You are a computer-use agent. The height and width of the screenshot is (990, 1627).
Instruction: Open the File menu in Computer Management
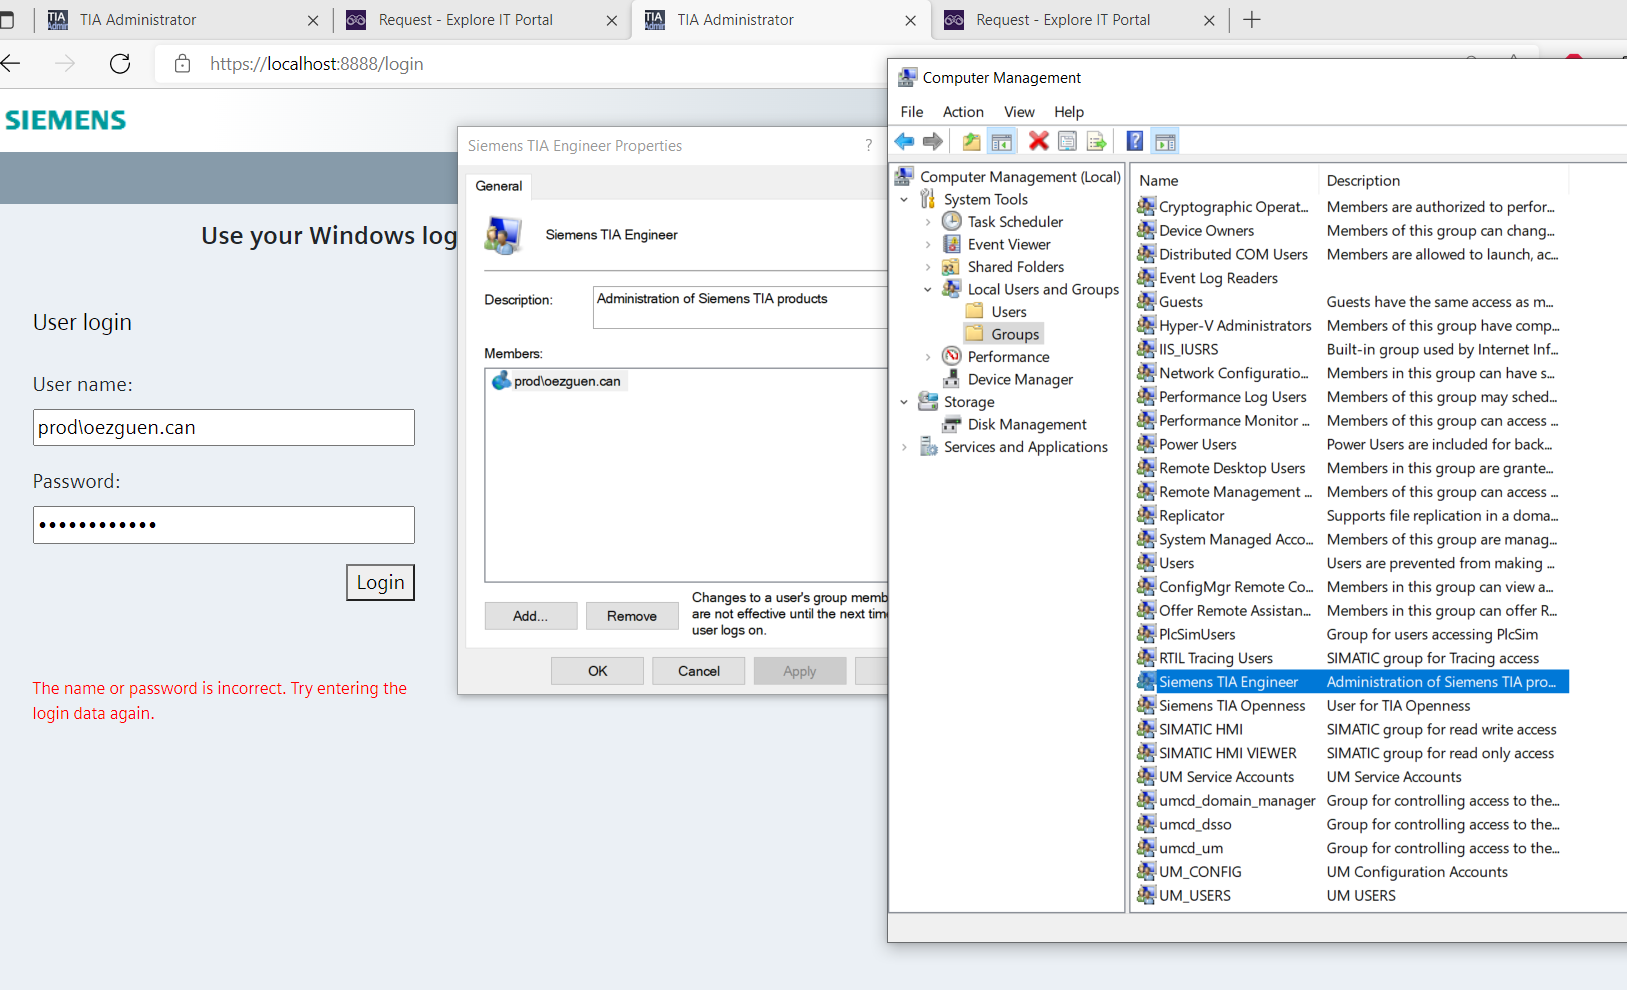[912, 112]
